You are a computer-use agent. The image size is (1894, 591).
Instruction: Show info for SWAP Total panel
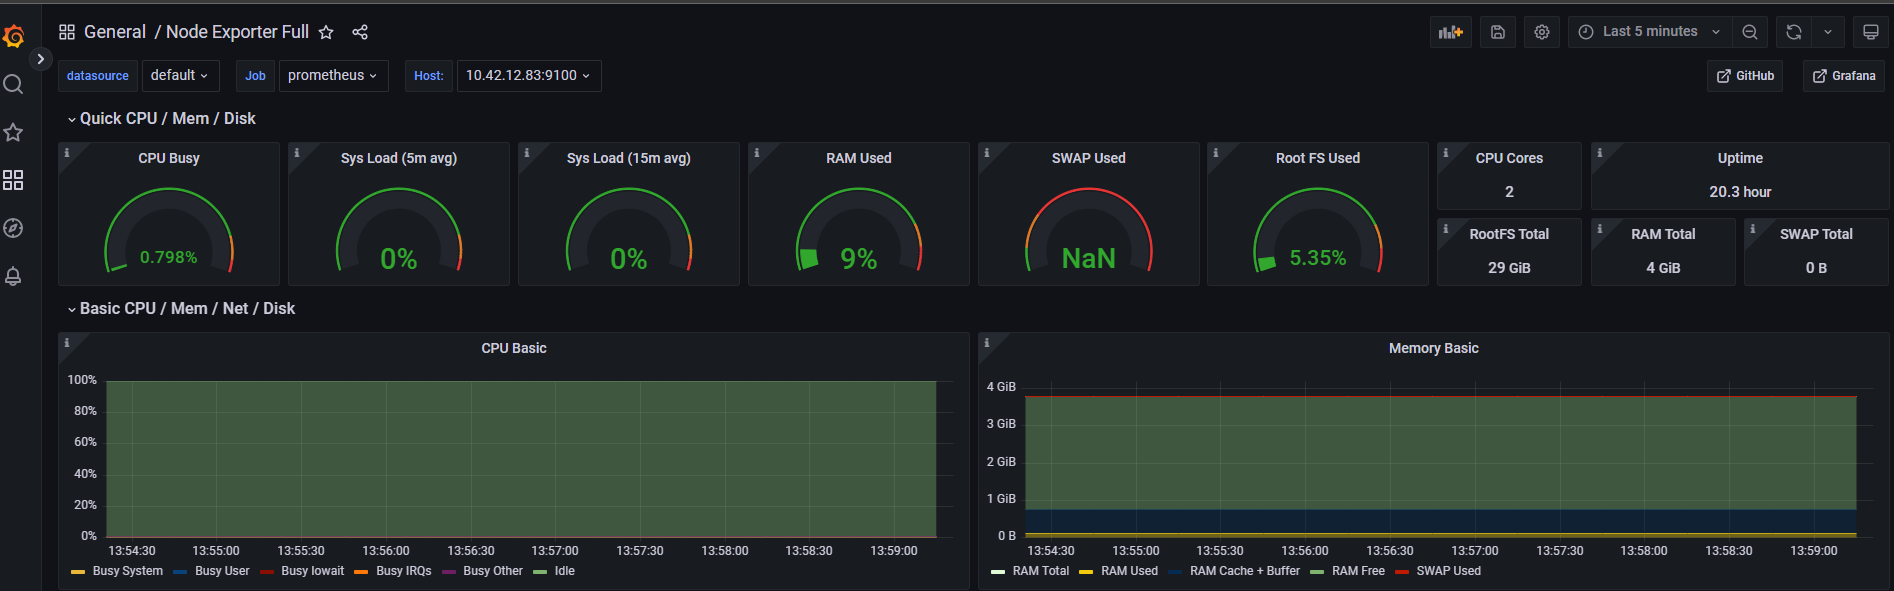point(1753,229)
